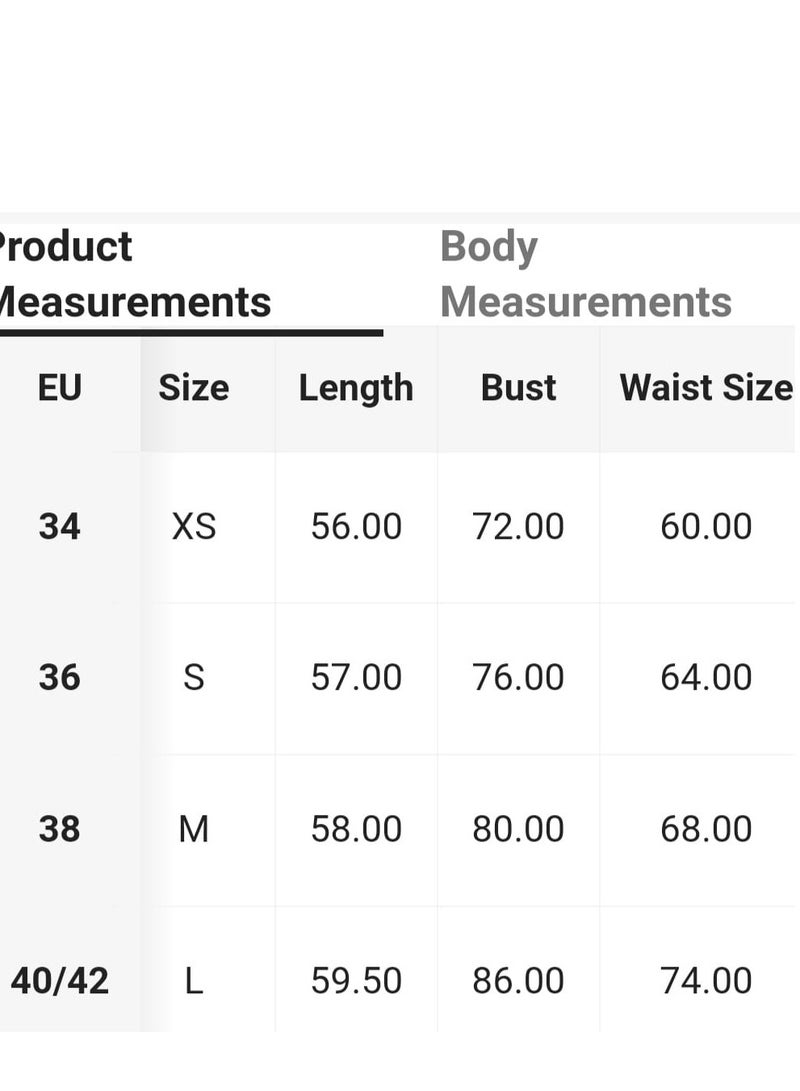Click the 60.00 waist size value
The image size is (800, 1091).
pyautogui.click(x=705, y=526)
